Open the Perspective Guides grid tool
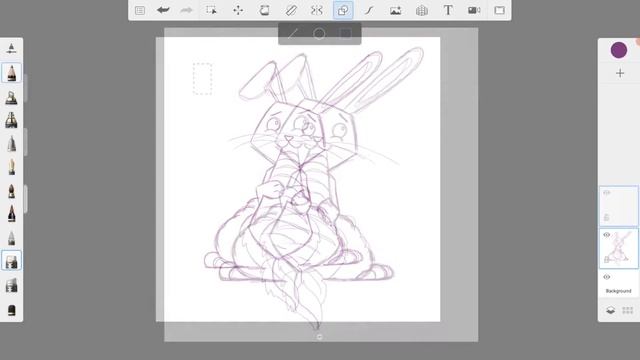 coord(422,10)
